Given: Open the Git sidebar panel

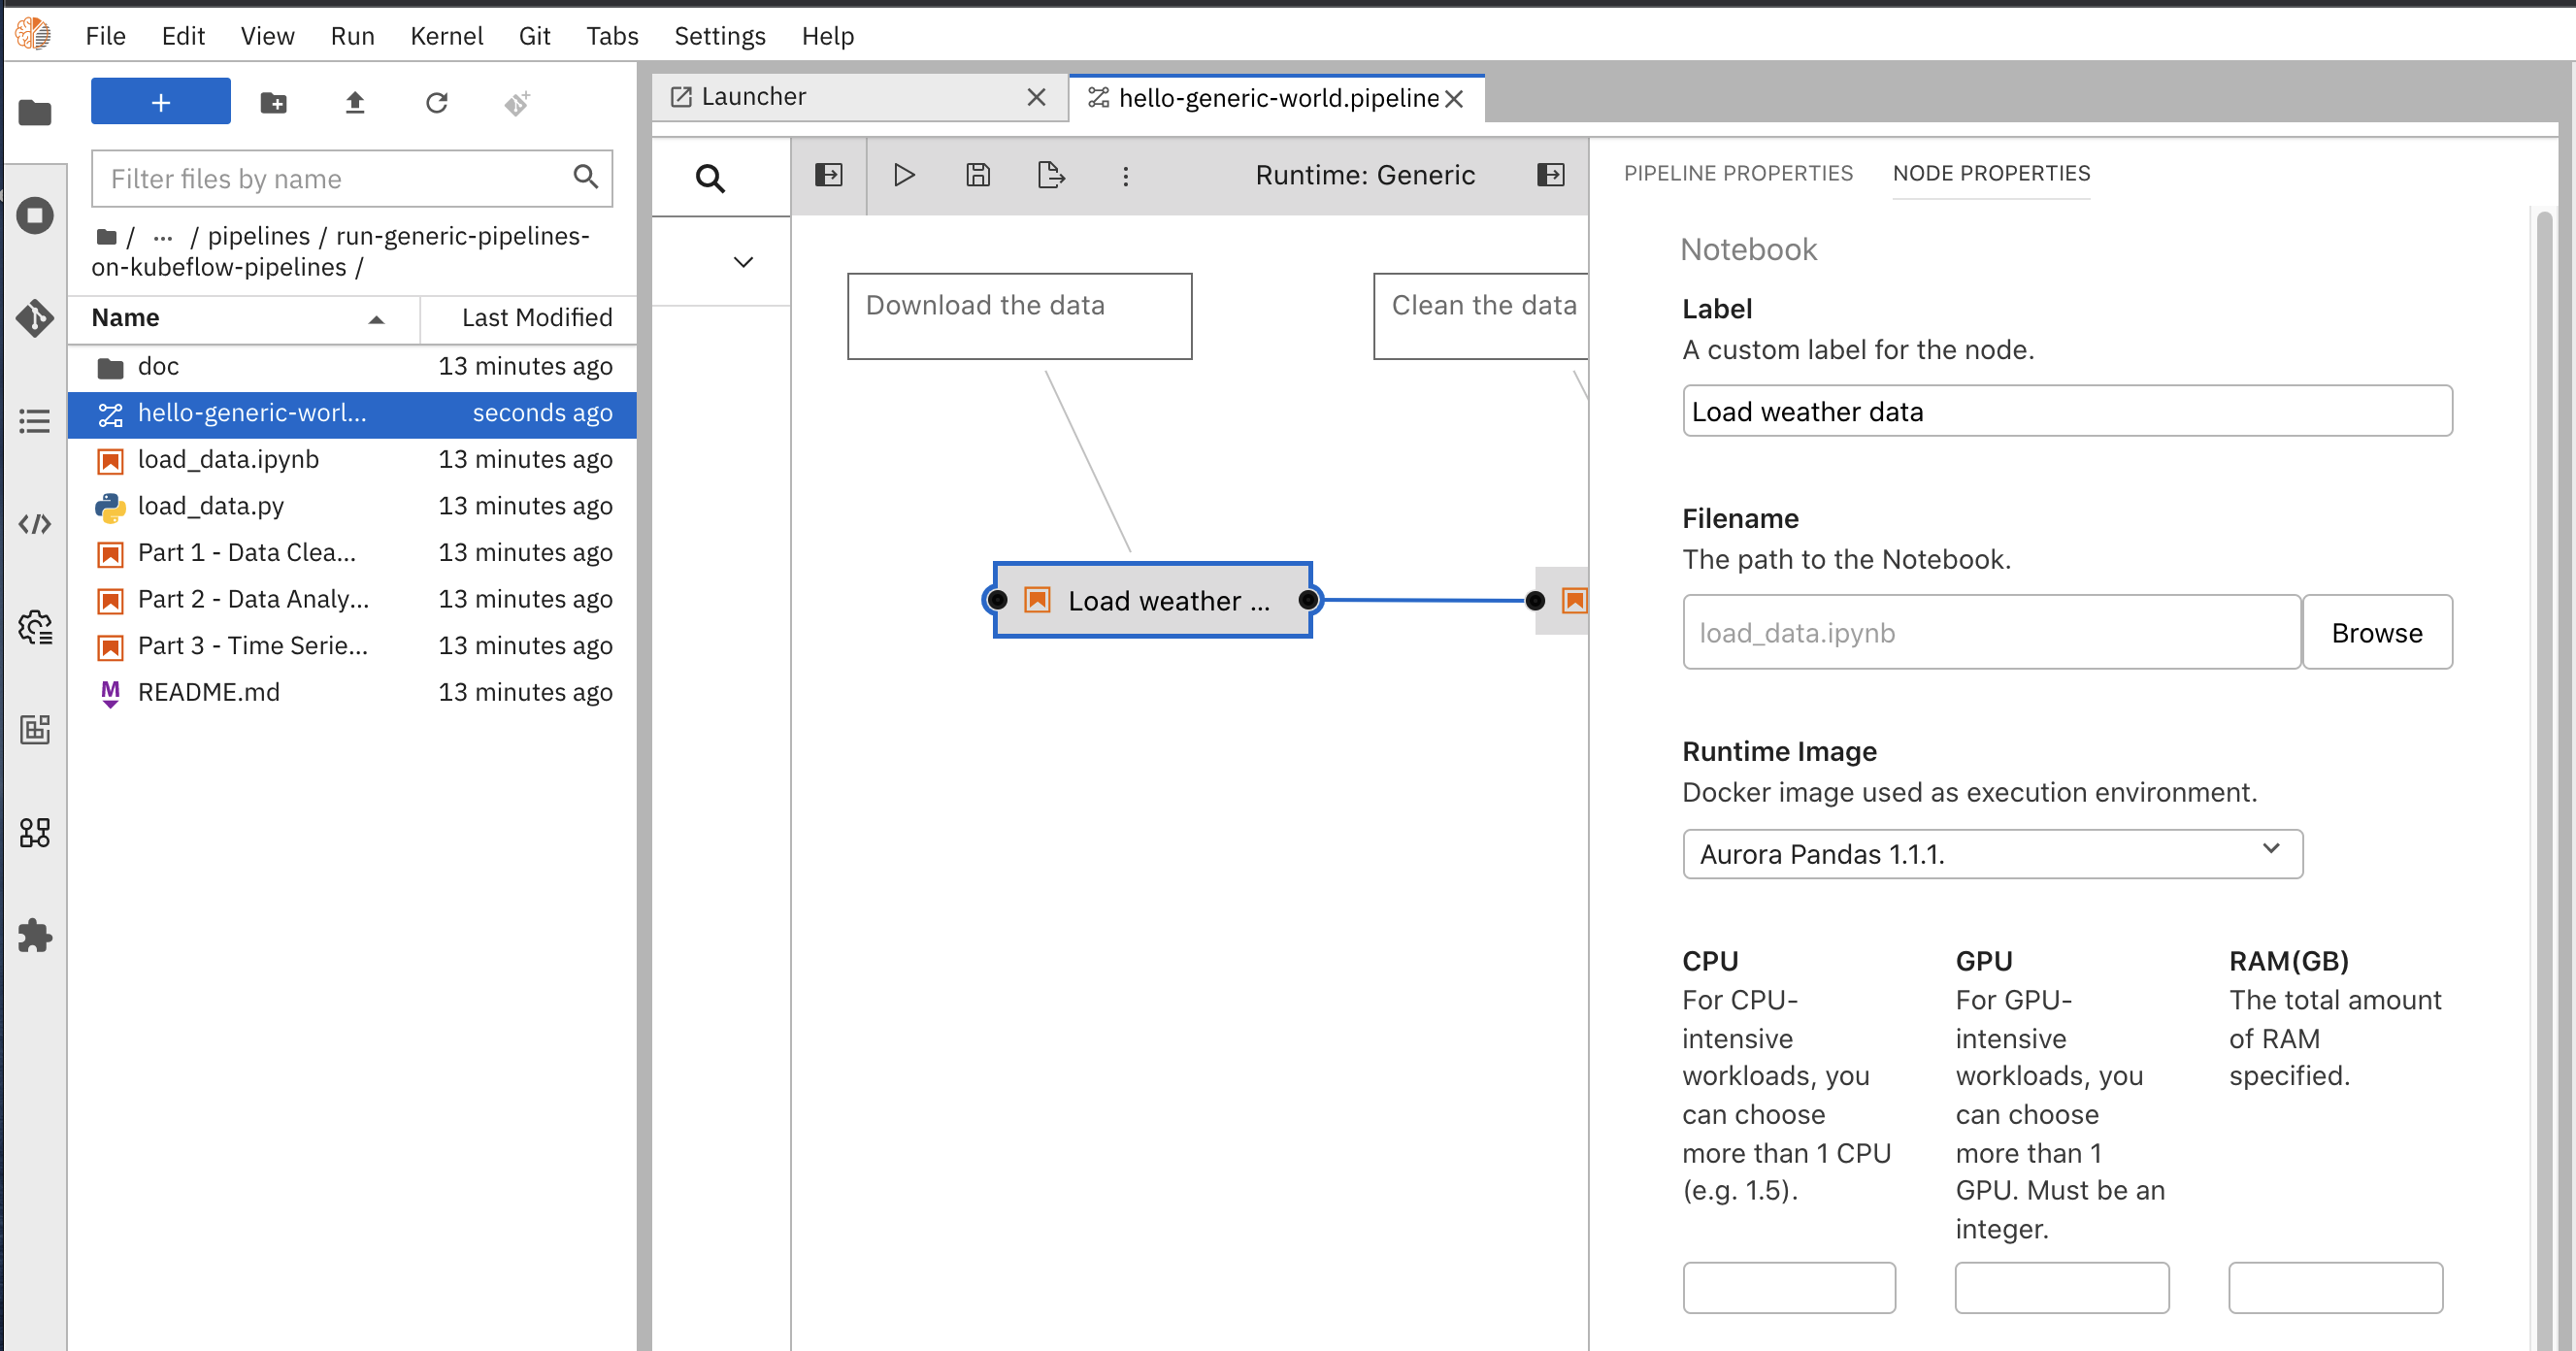Looking at the screenshot, I should point(35,318).
